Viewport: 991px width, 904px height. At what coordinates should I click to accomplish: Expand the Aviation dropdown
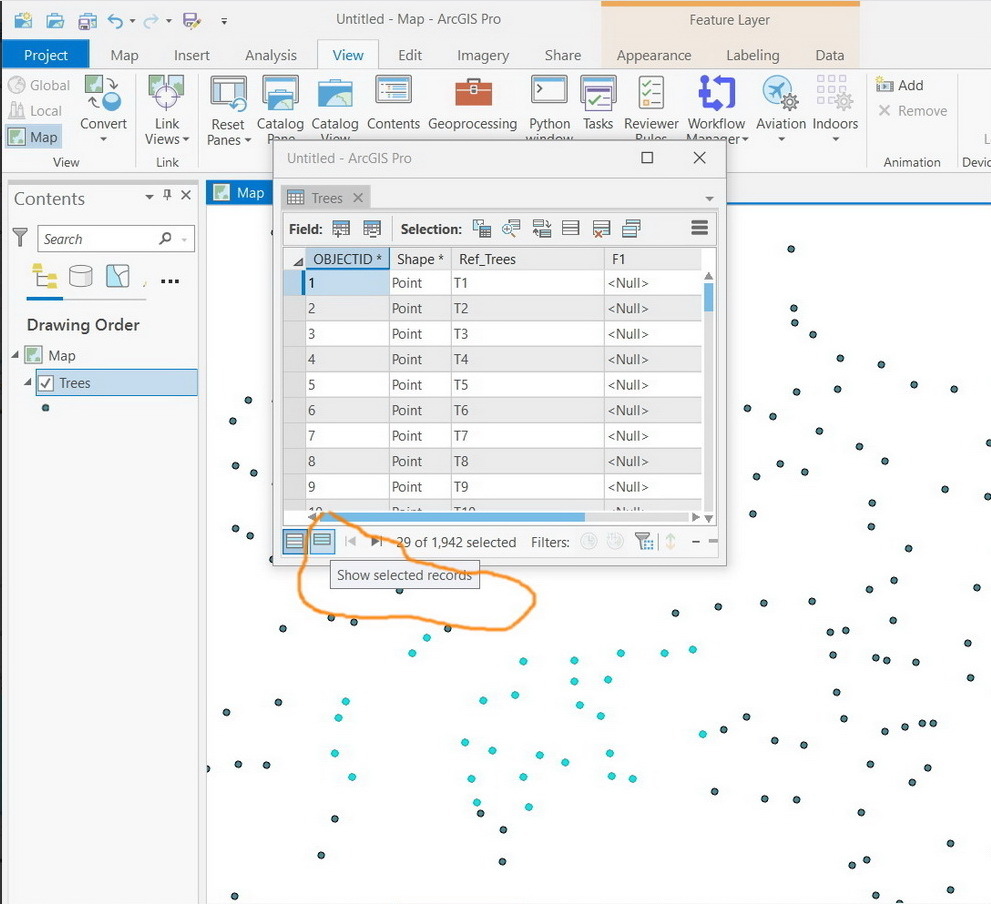point(781,139)
